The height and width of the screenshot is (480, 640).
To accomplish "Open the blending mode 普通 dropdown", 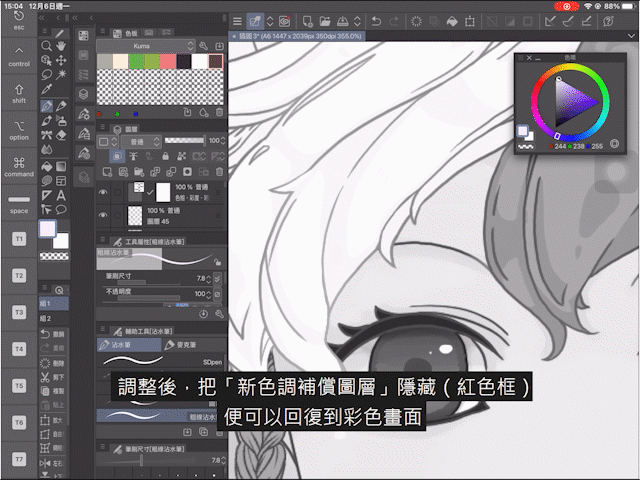I will pyautogui.click(x=141, y=142).
